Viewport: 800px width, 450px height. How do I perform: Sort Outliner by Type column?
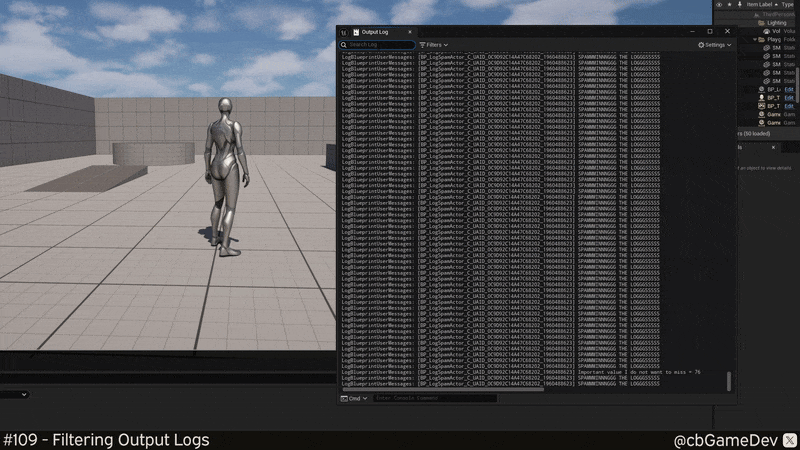(x=787, y=5)
